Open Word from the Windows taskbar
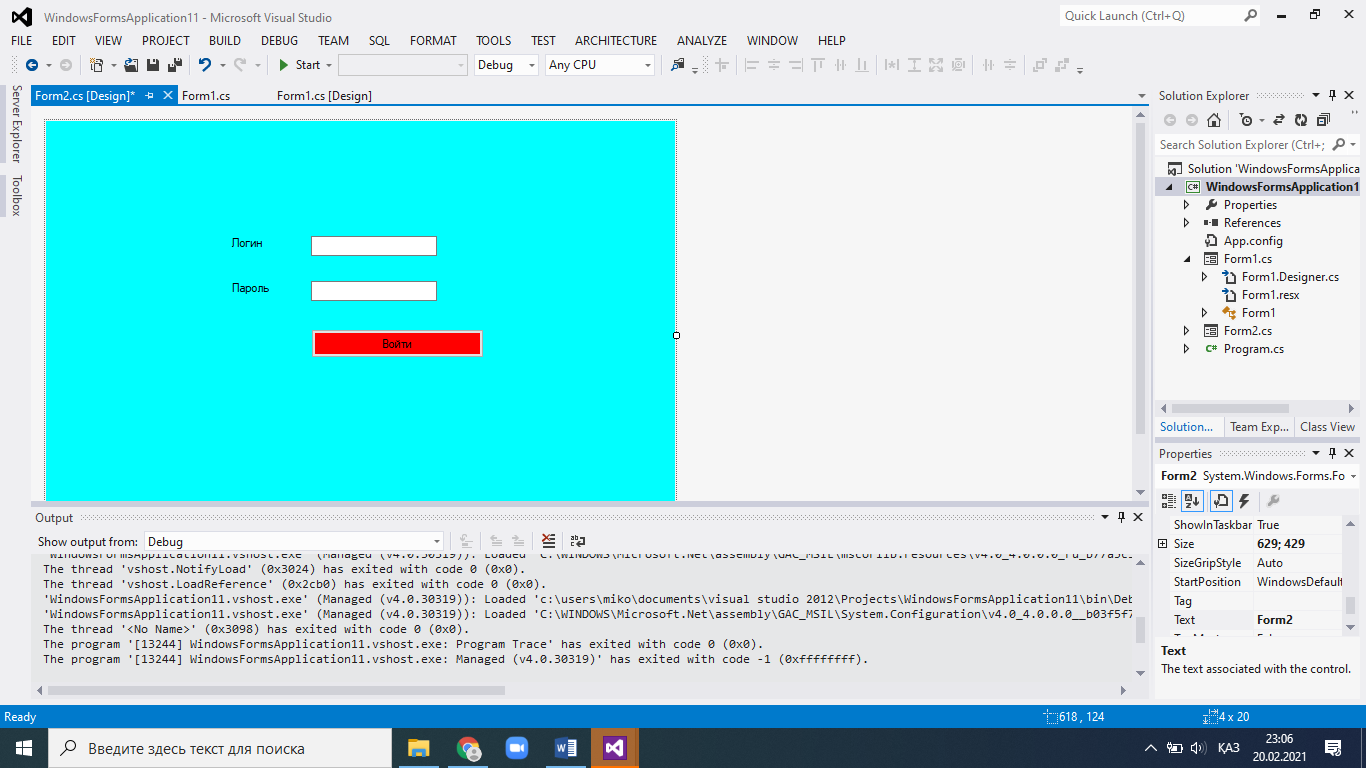This screenshot has height=768, width=1366. point(567,748)
